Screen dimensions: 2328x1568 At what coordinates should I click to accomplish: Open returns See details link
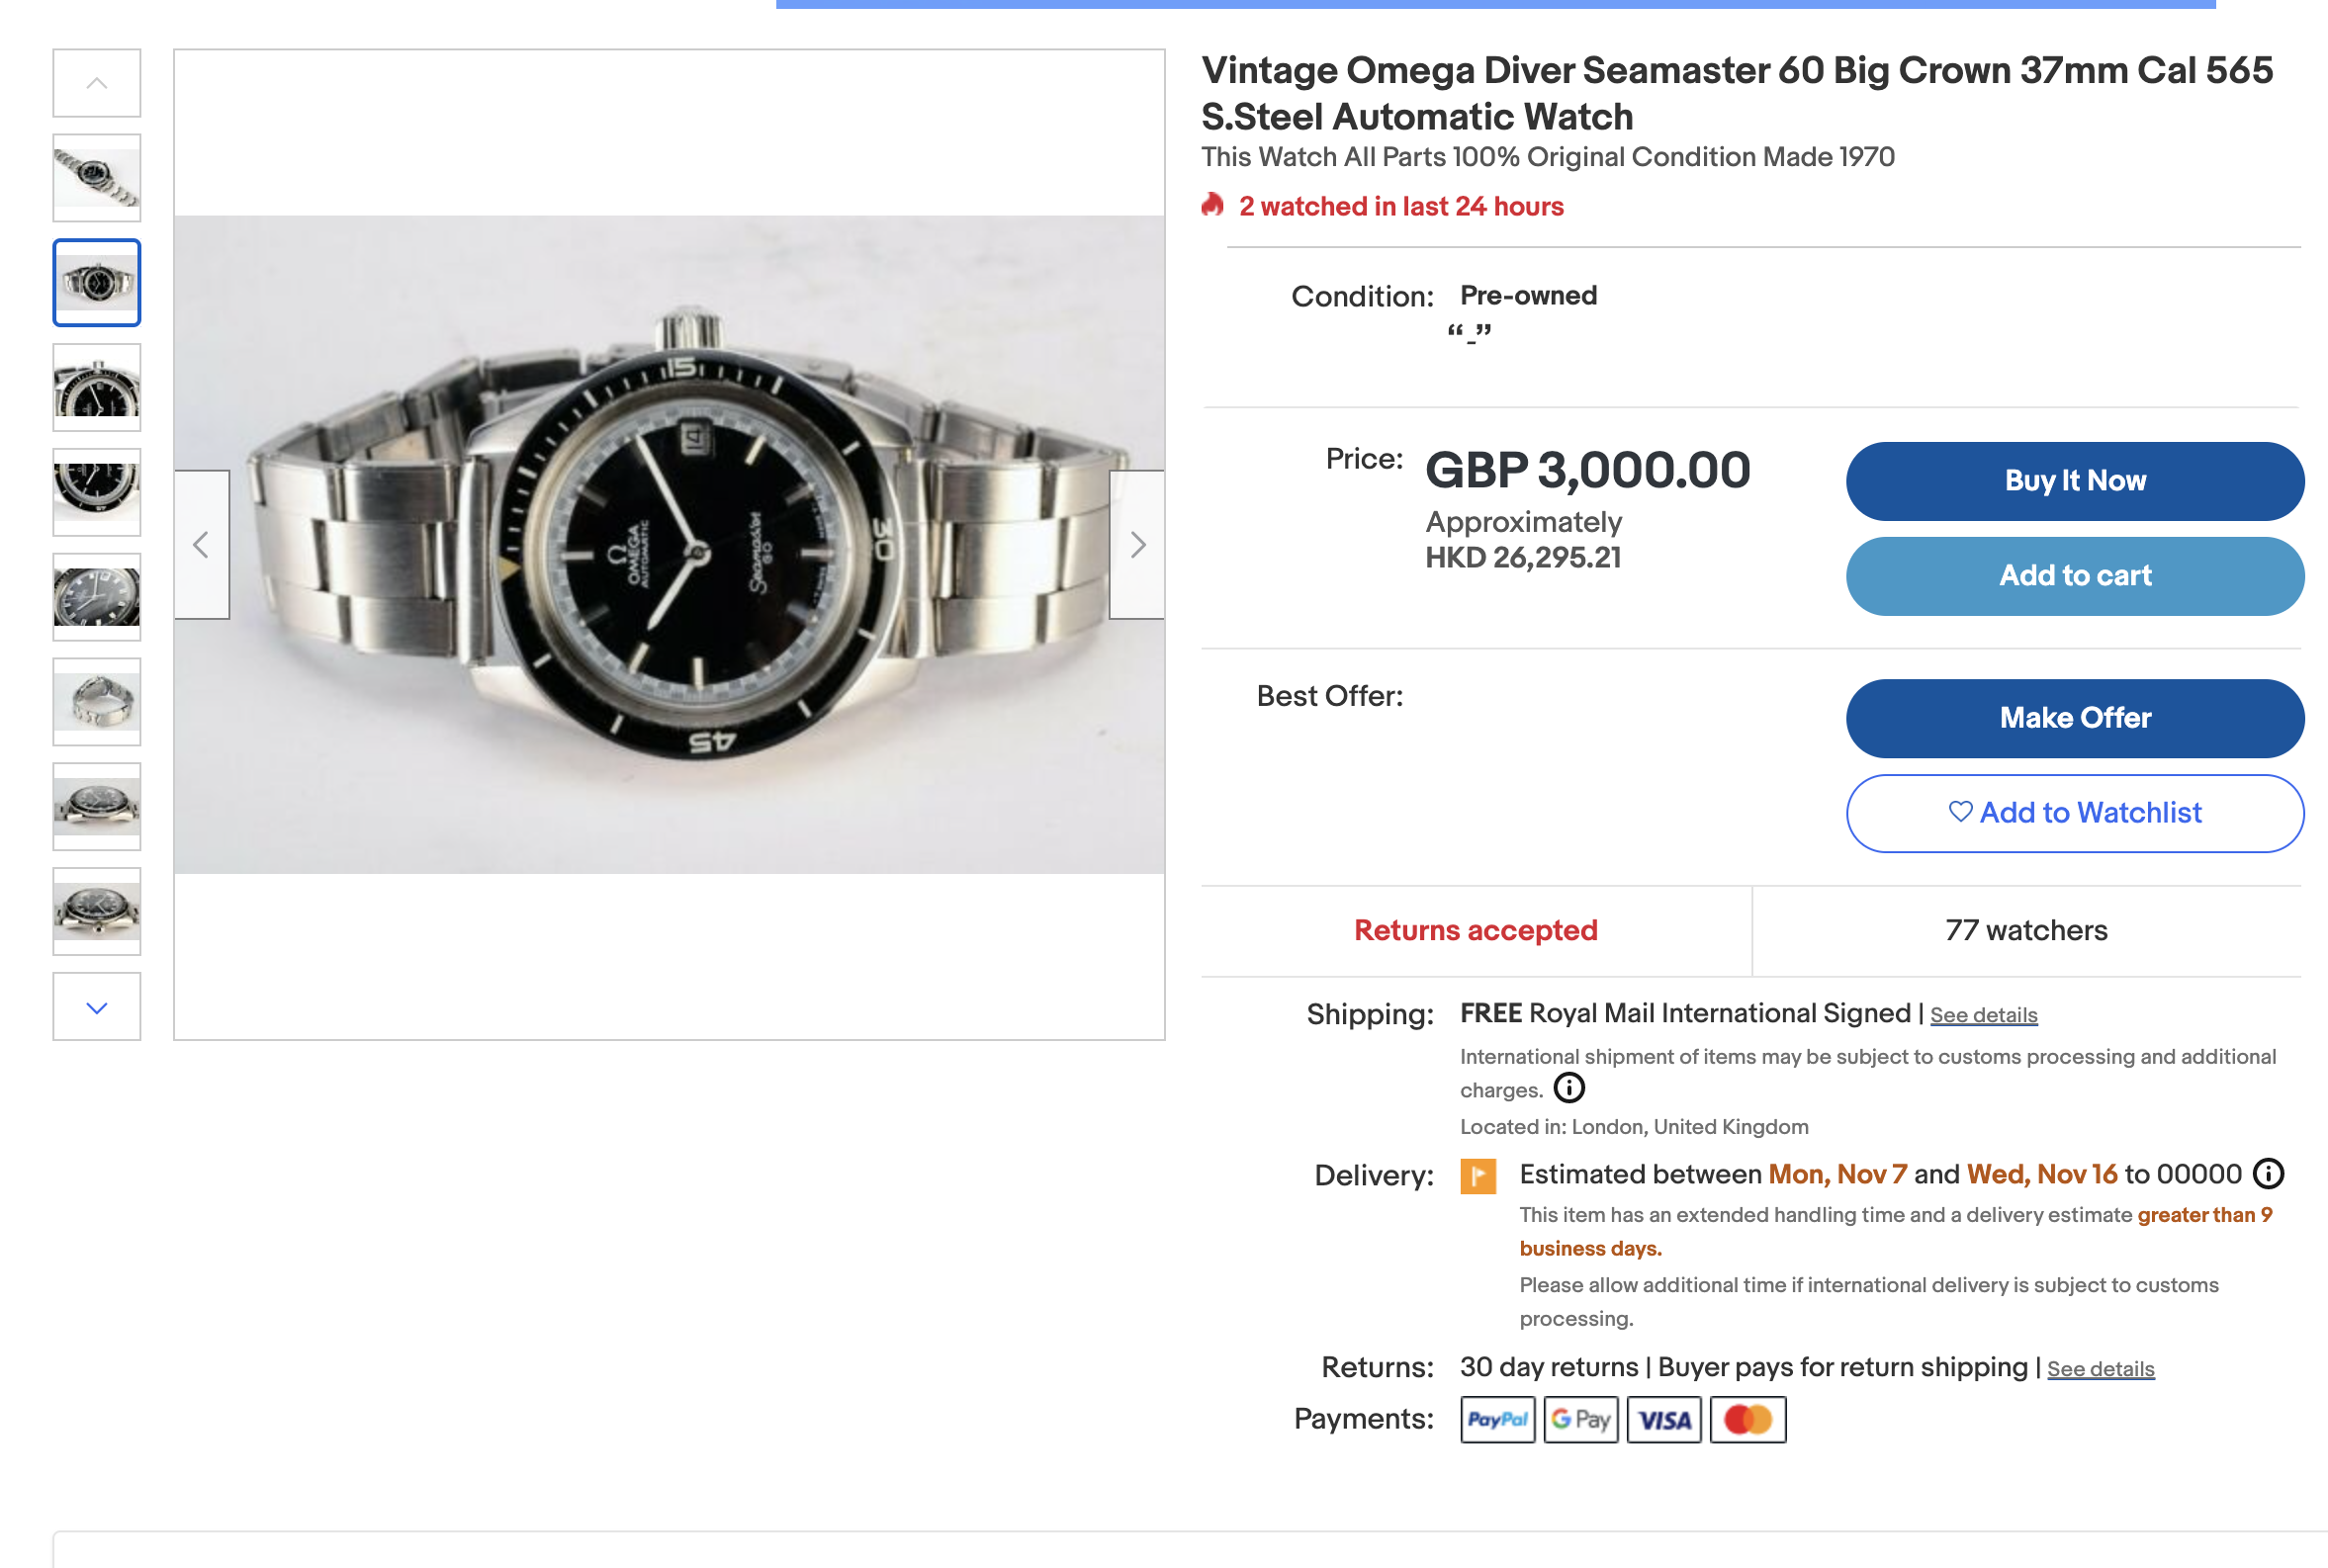coord(2100,1369)
